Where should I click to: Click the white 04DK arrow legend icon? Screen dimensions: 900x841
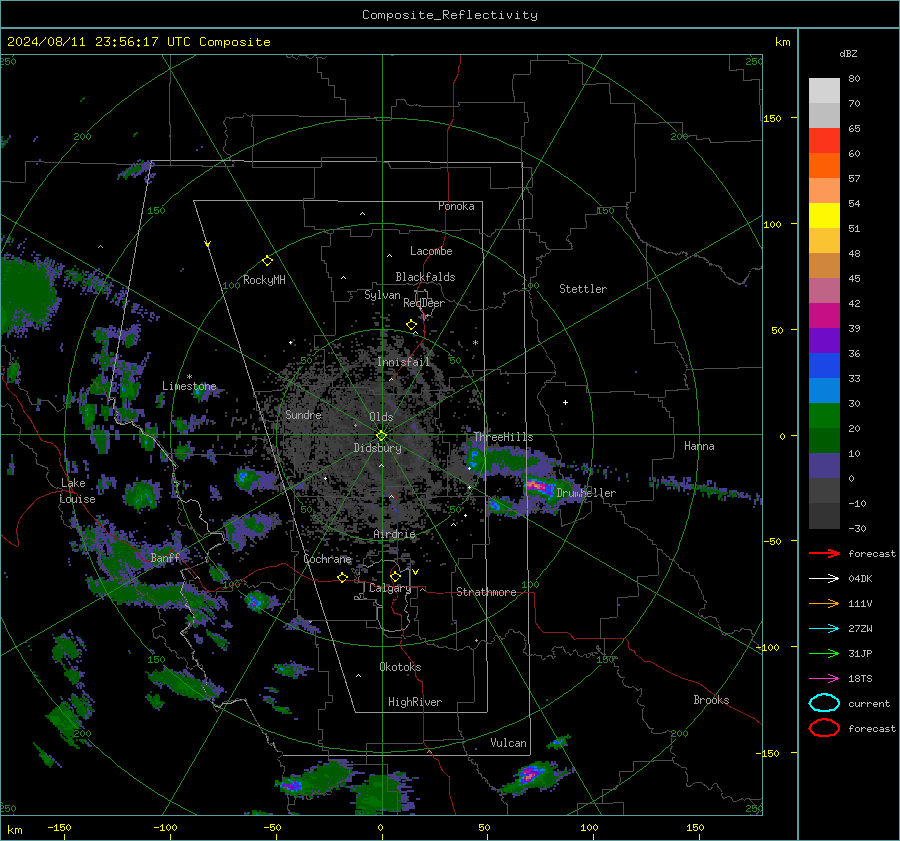point(824,579)
